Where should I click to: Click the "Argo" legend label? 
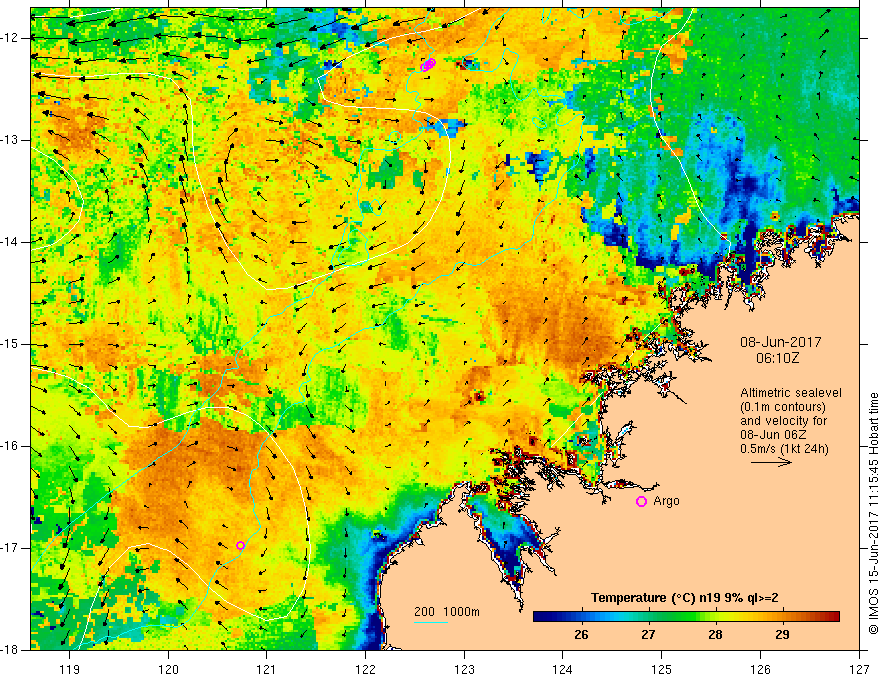click(666, 501)
